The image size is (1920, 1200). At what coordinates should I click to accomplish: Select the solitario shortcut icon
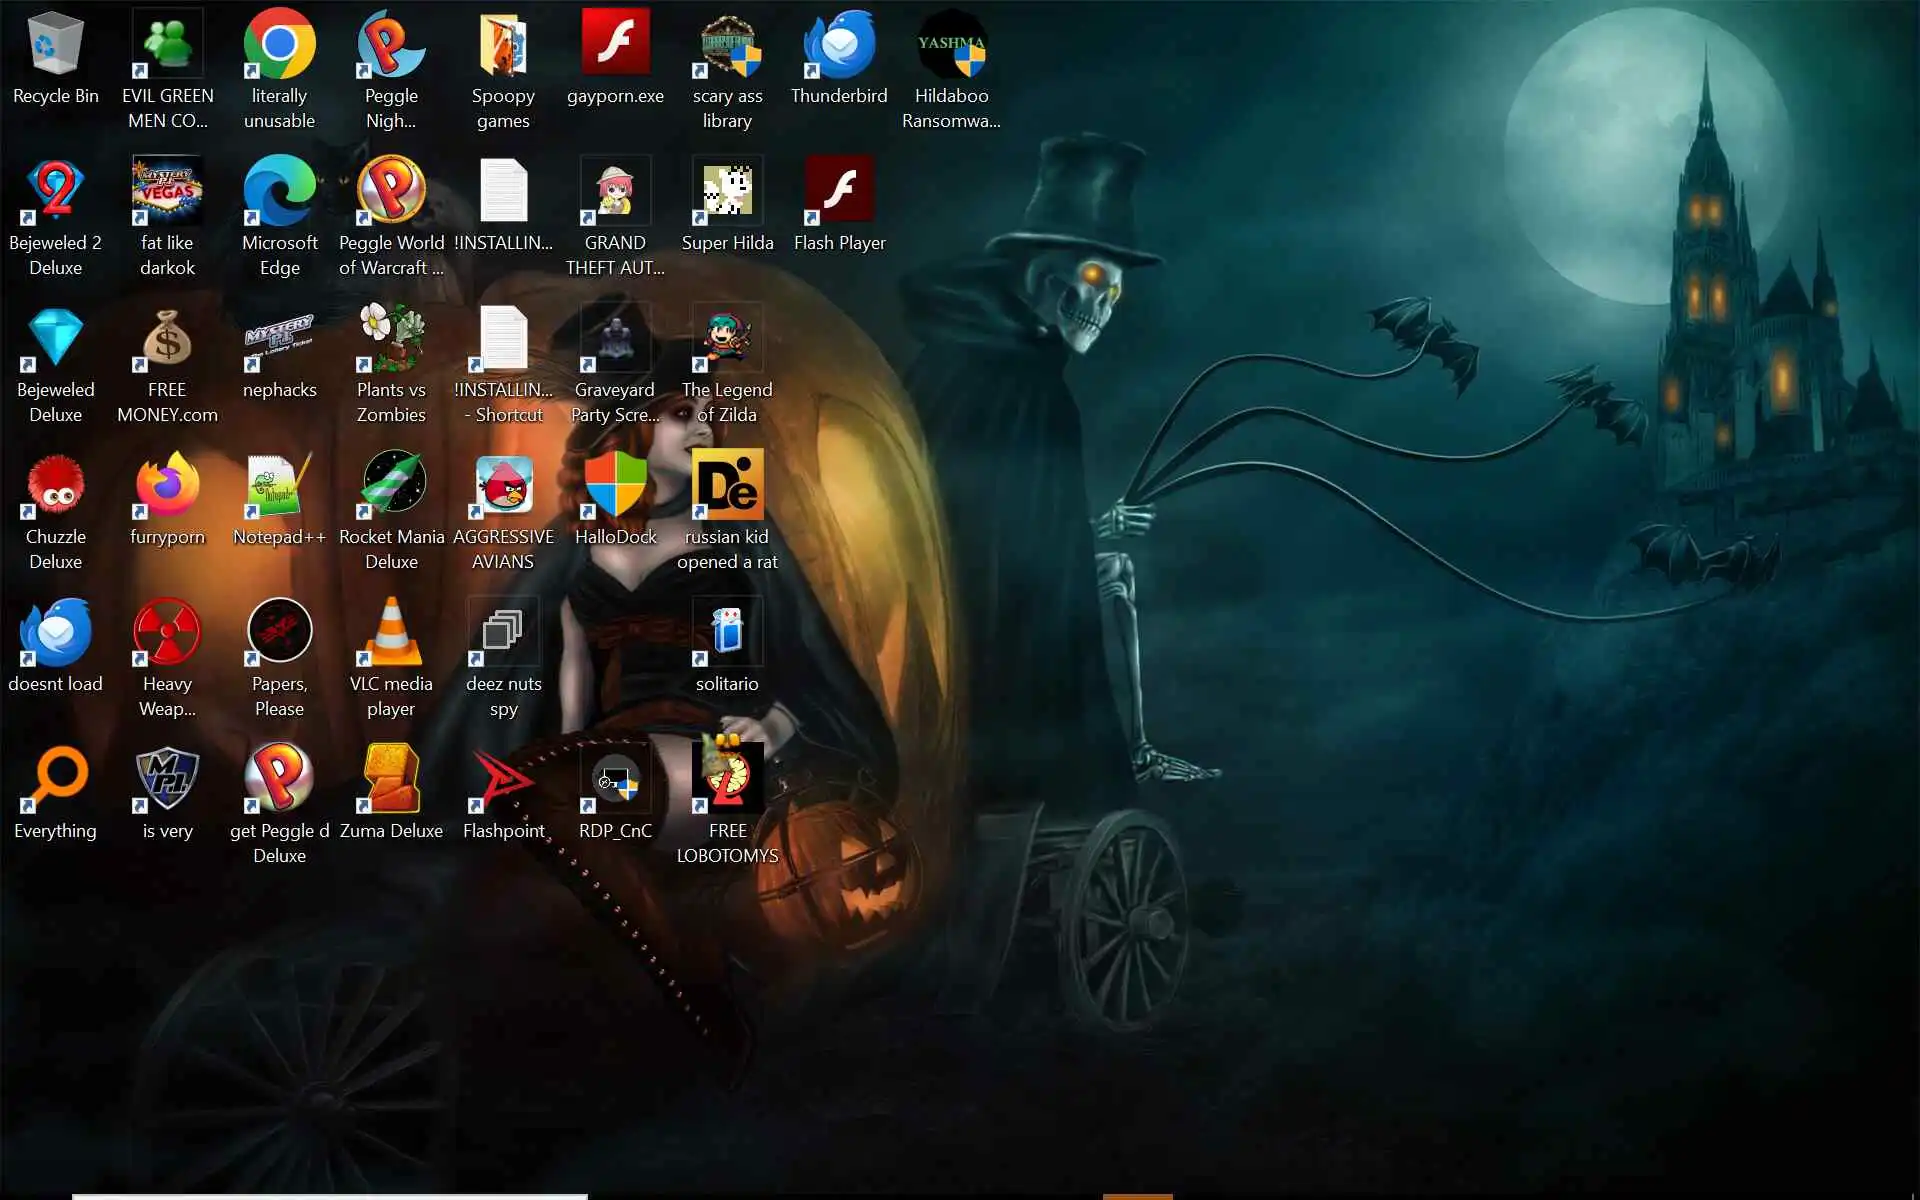click(x=727, y=633)
